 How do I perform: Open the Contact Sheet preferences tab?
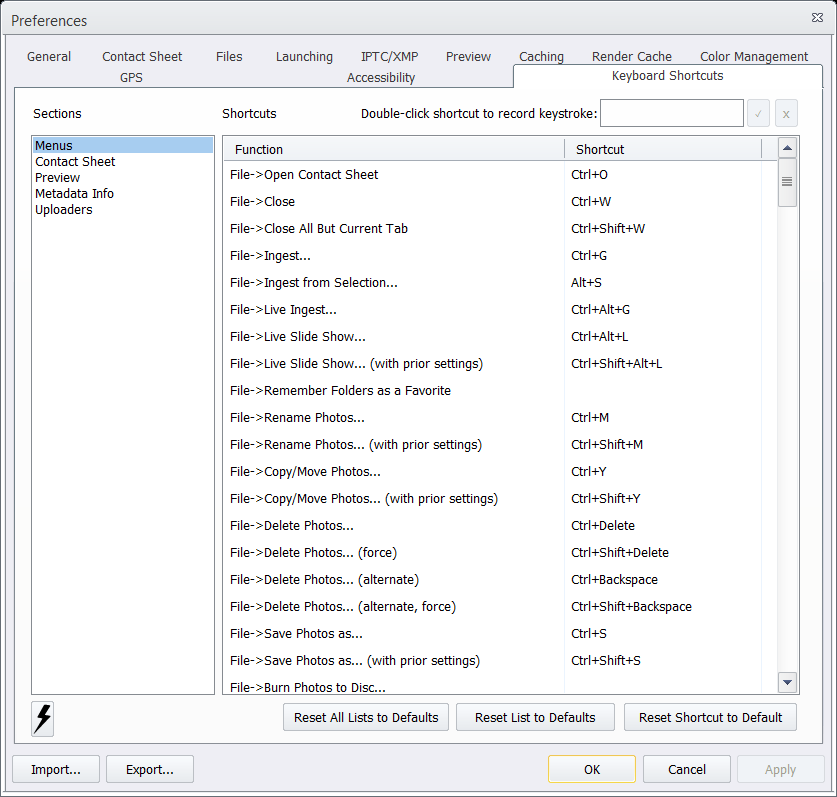click(x=142, y=57)
